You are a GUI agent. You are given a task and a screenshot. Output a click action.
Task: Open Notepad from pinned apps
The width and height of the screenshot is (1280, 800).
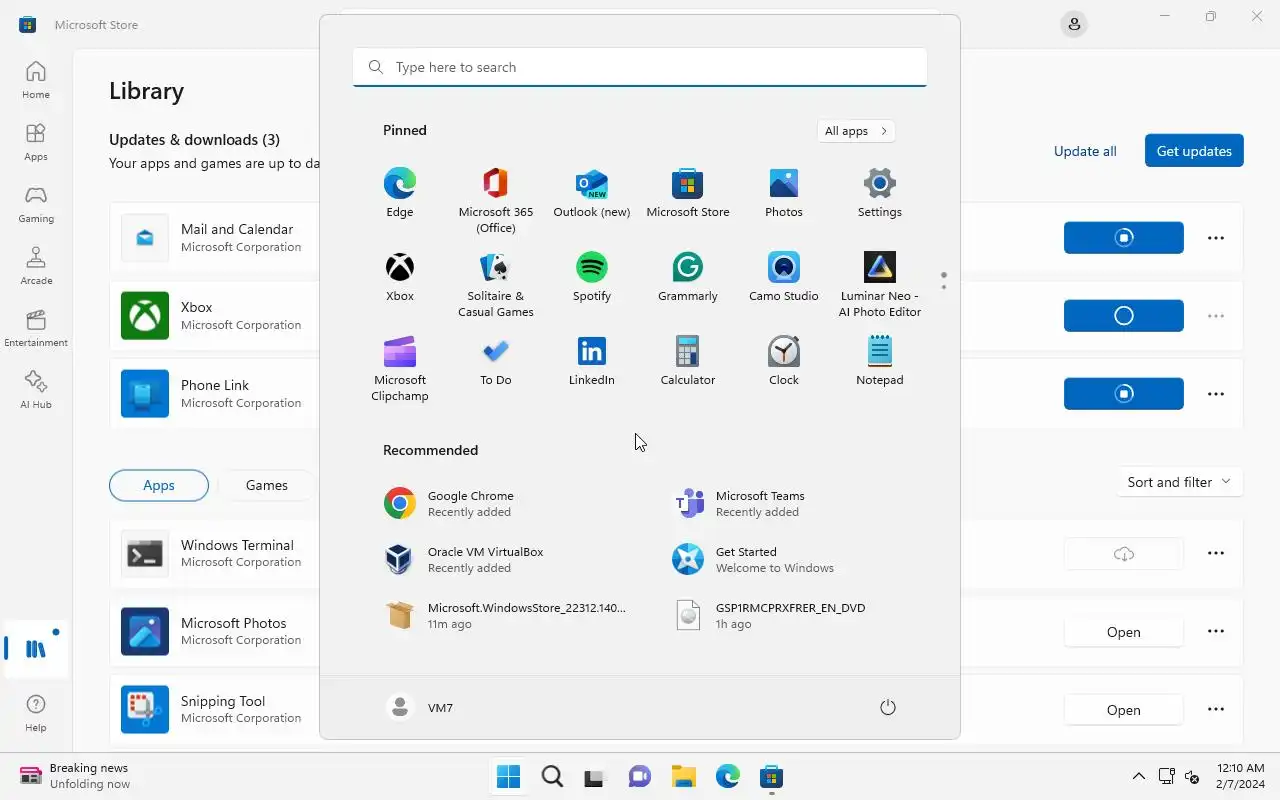pyautogui.click(x=880, y=361)
